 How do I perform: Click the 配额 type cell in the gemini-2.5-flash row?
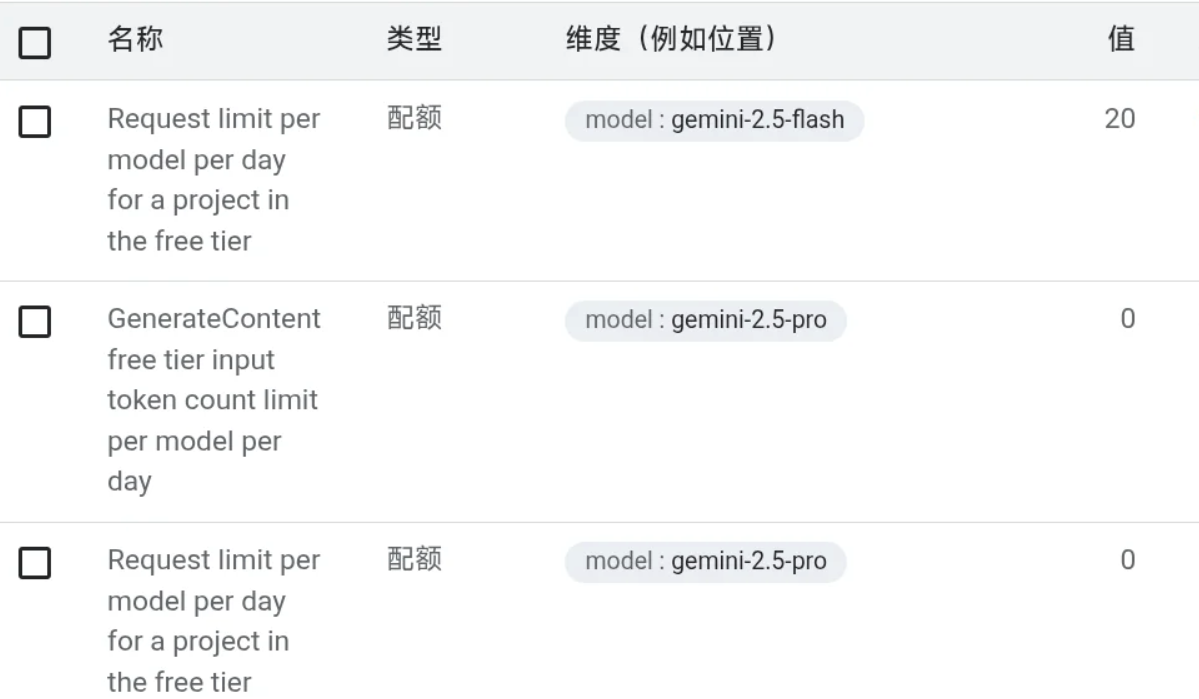tap(414, 119)
